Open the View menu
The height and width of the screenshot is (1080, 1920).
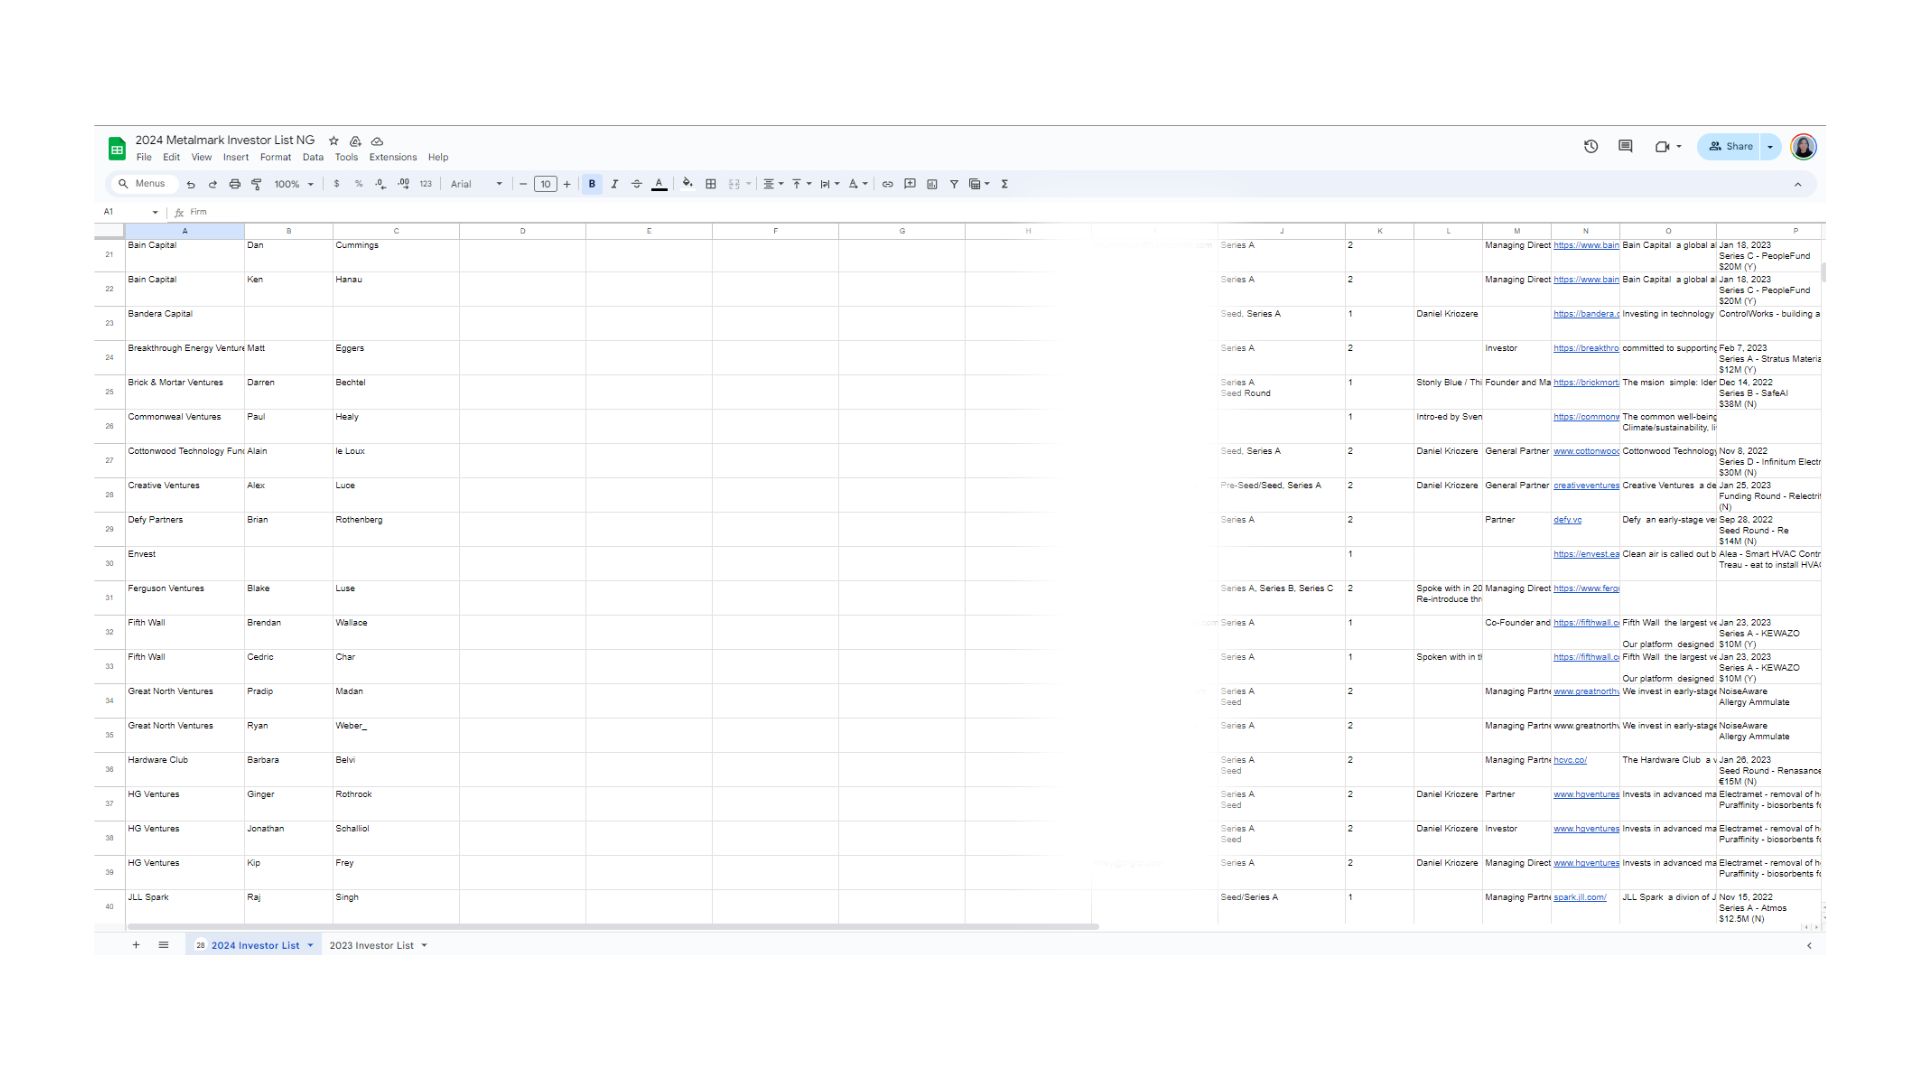[202, 158]
